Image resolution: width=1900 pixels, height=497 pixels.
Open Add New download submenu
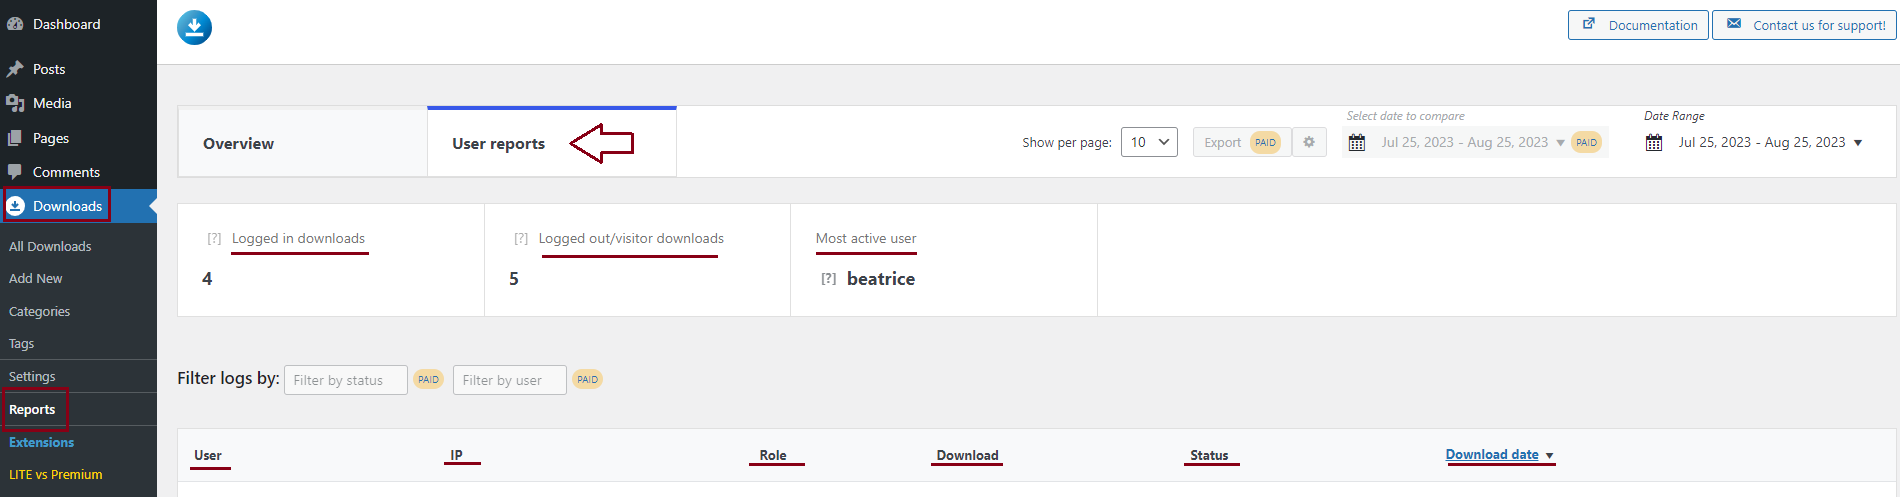coord(36,279)
